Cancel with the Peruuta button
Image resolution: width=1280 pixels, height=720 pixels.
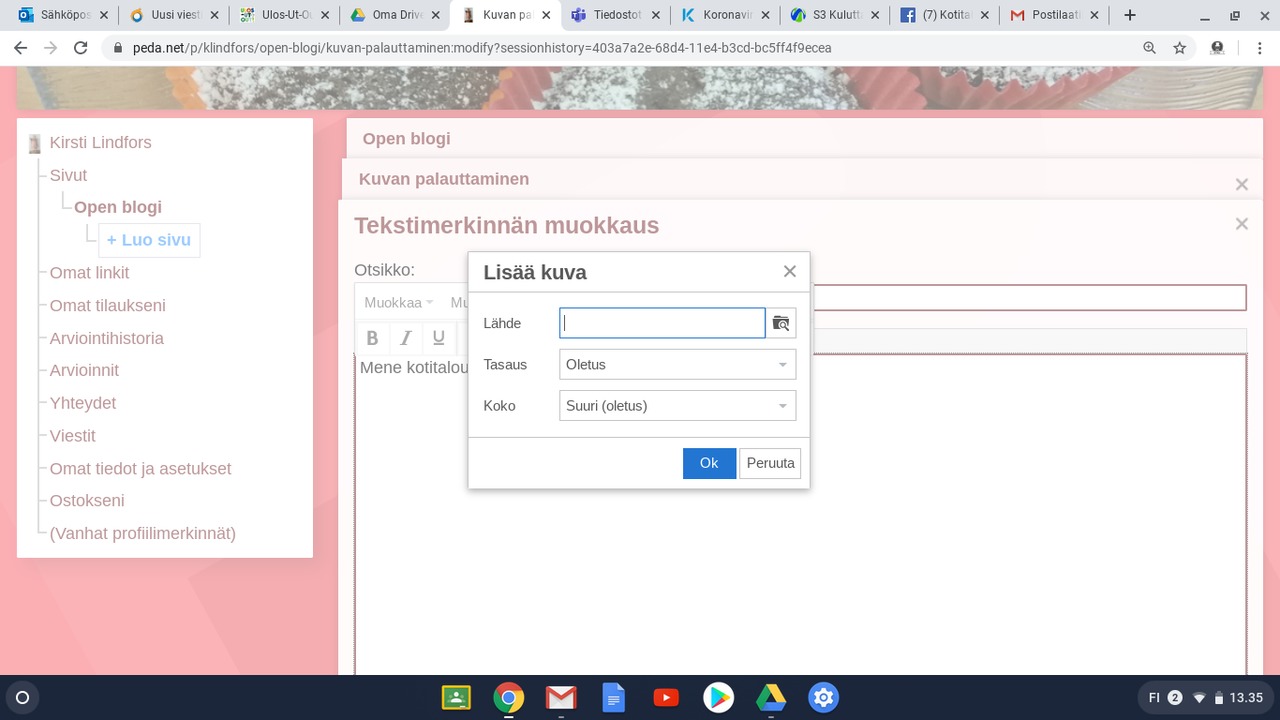pyautogui.click(x=770, y=463)
